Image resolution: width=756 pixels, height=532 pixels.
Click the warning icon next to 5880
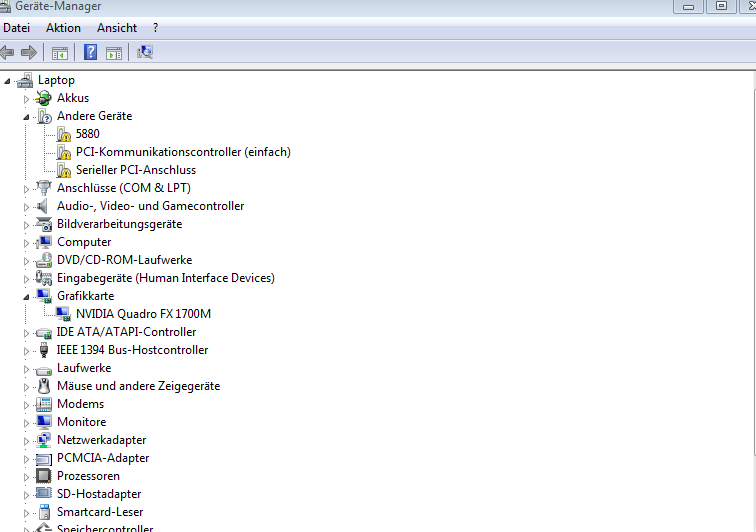click(x=63, y=134)
